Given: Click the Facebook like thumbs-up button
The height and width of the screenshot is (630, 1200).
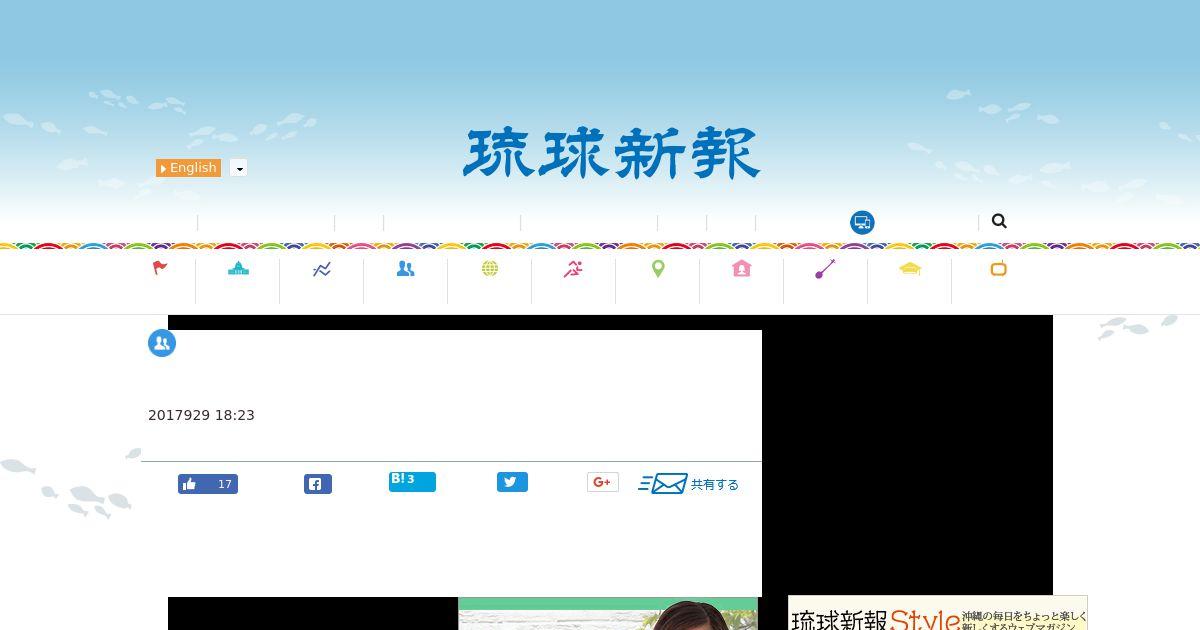Looking at the screenshot, I should (x=208, y=484).
